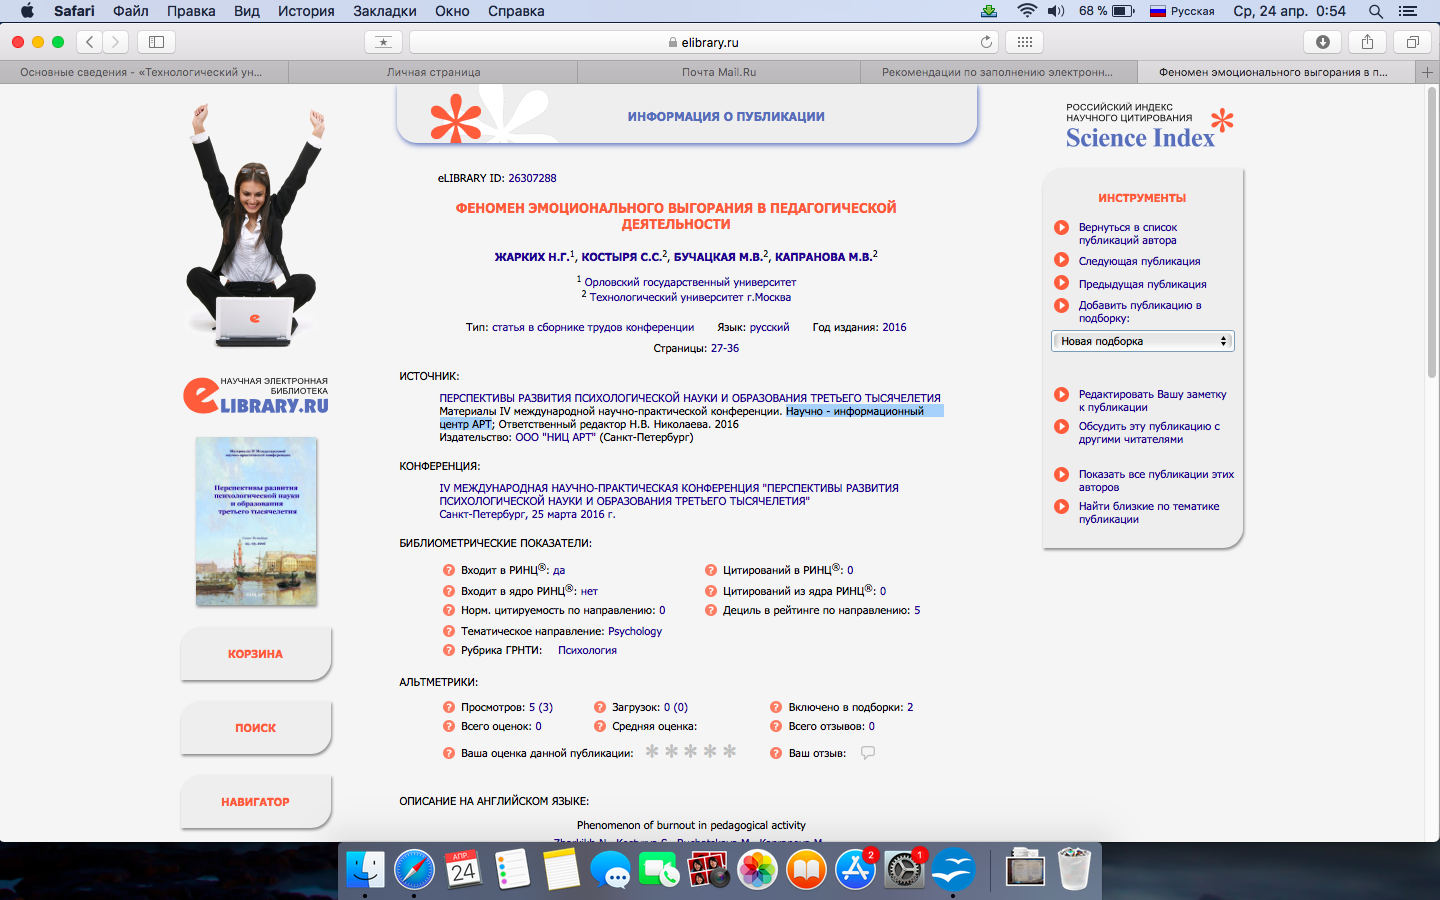This screenshot has width=1440, height=900.
Task: Open System Preferences from the Dock
Action: [904, 870]
